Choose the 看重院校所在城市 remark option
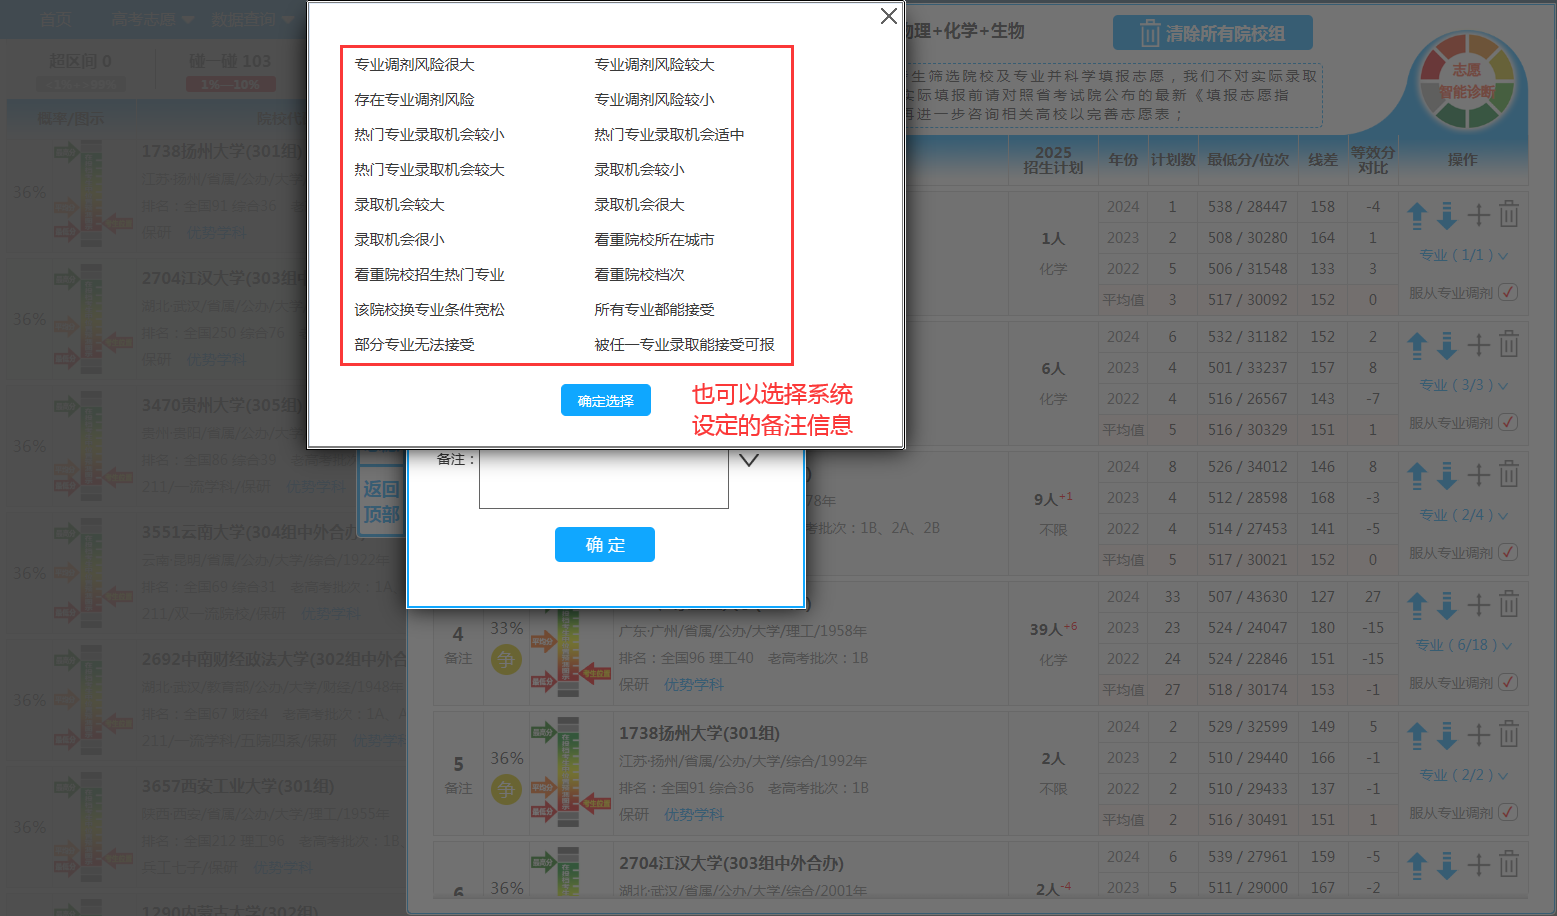 (654, 240)
